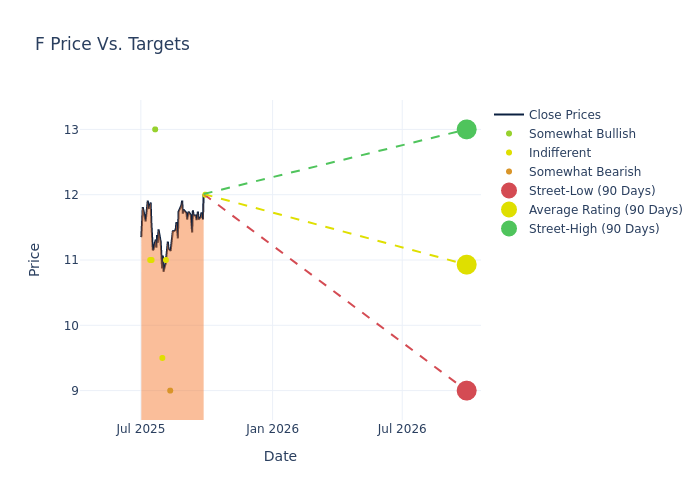Click the green Street-High legend swatch

click(509, 229)
